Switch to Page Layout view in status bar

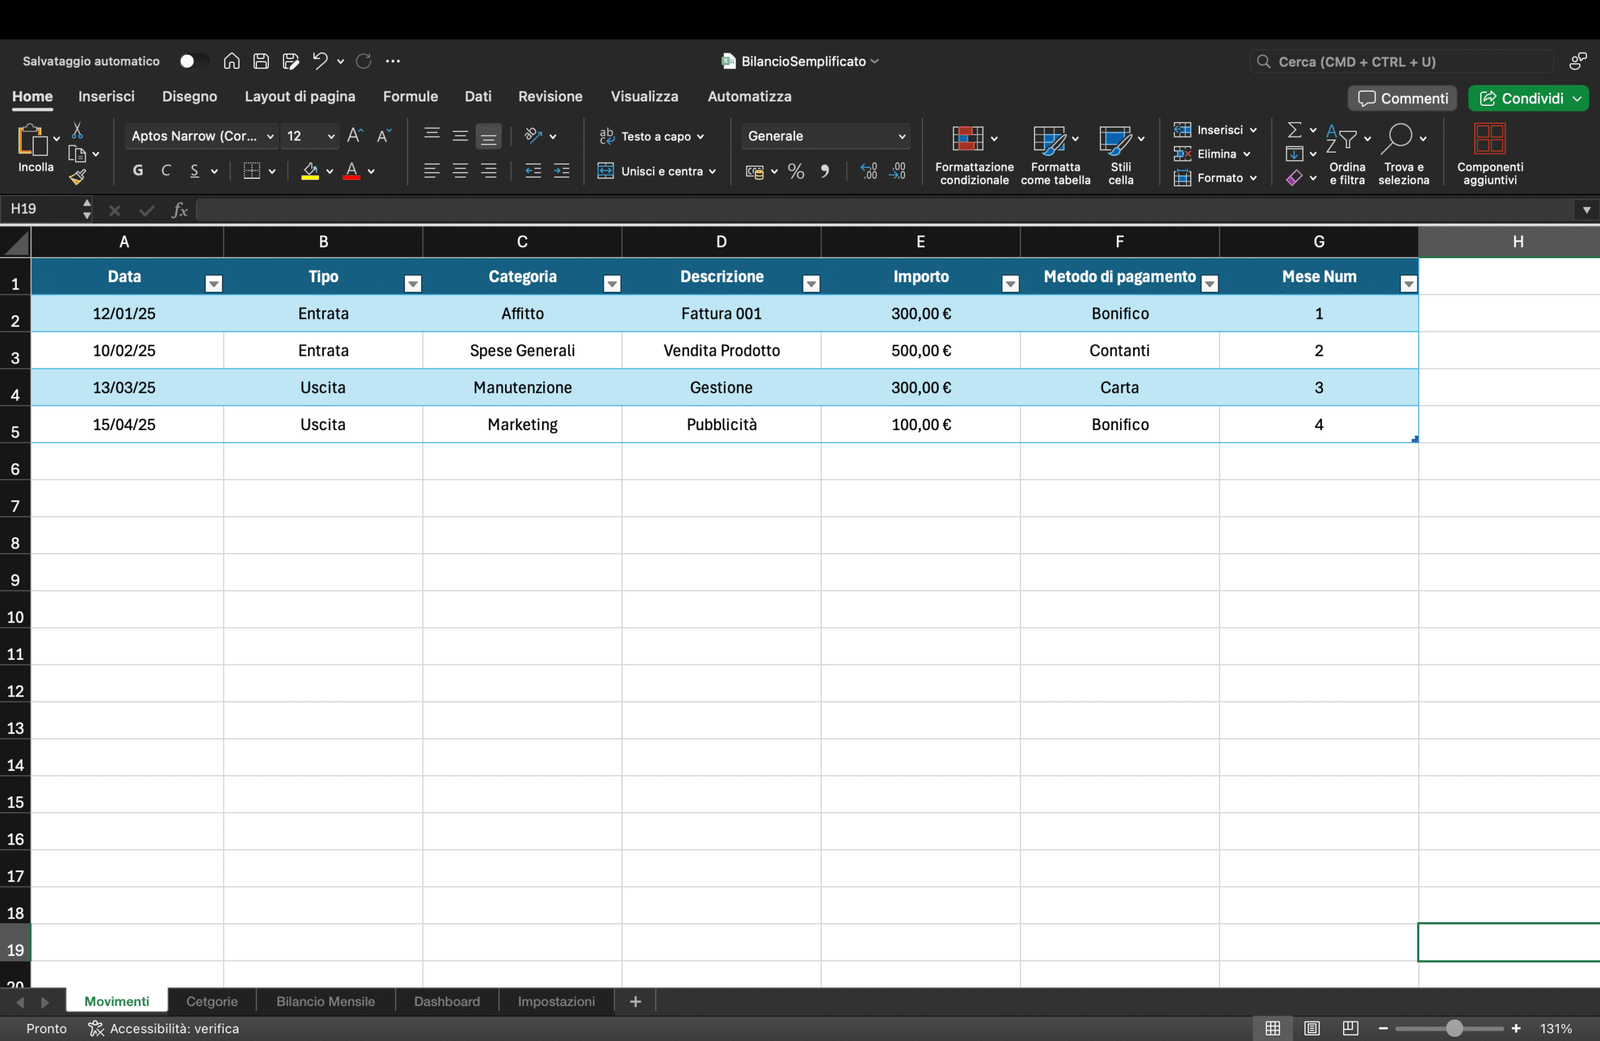click(x=1312, y=1028)
